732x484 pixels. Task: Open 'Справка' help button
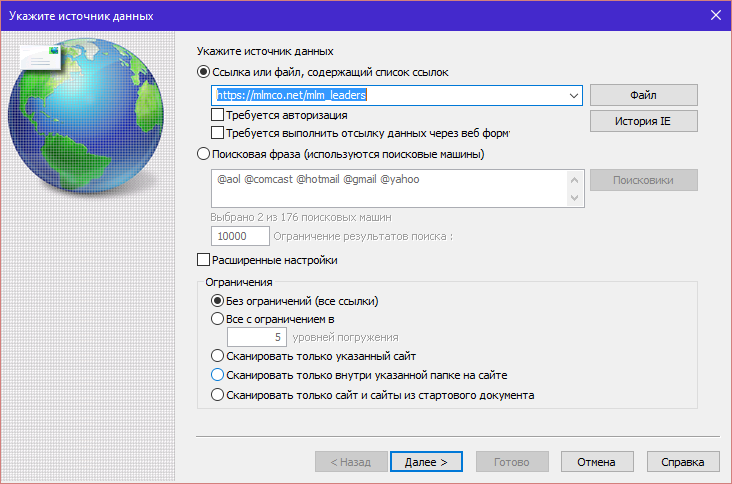(683, 462)
